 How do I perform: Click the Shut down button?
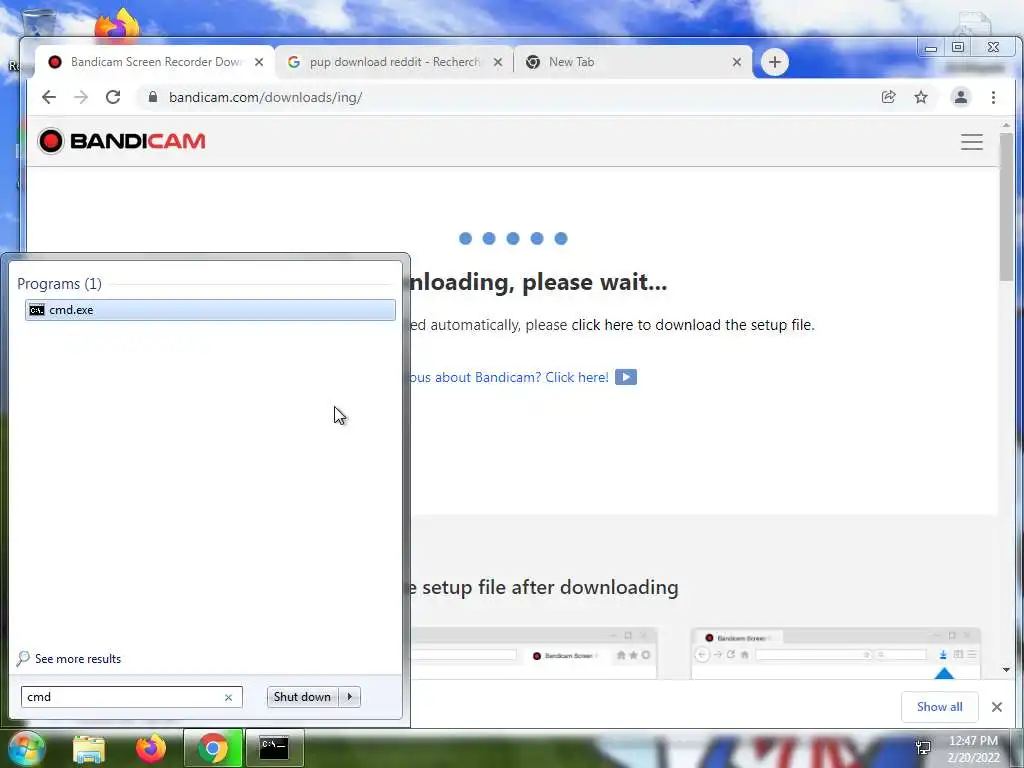pos(302,697)
